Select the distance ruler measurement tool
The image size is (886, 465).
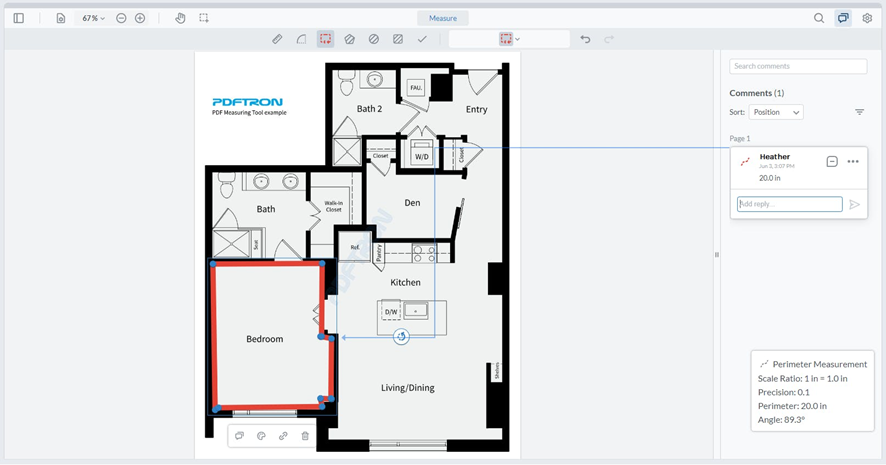[277, 39]
